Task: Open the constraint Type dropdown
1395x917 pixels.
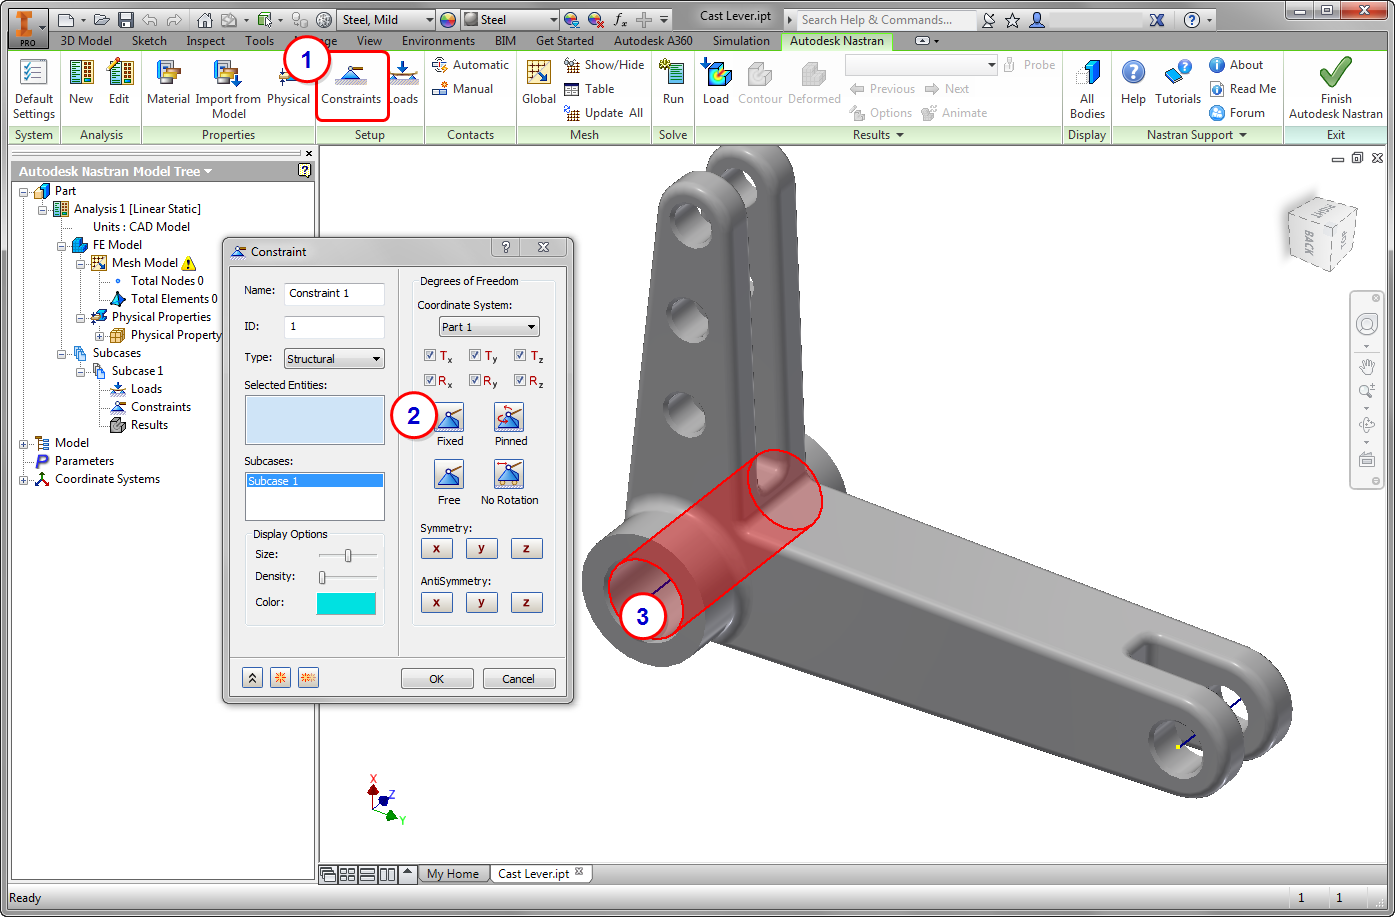Action: coord(334,359)
